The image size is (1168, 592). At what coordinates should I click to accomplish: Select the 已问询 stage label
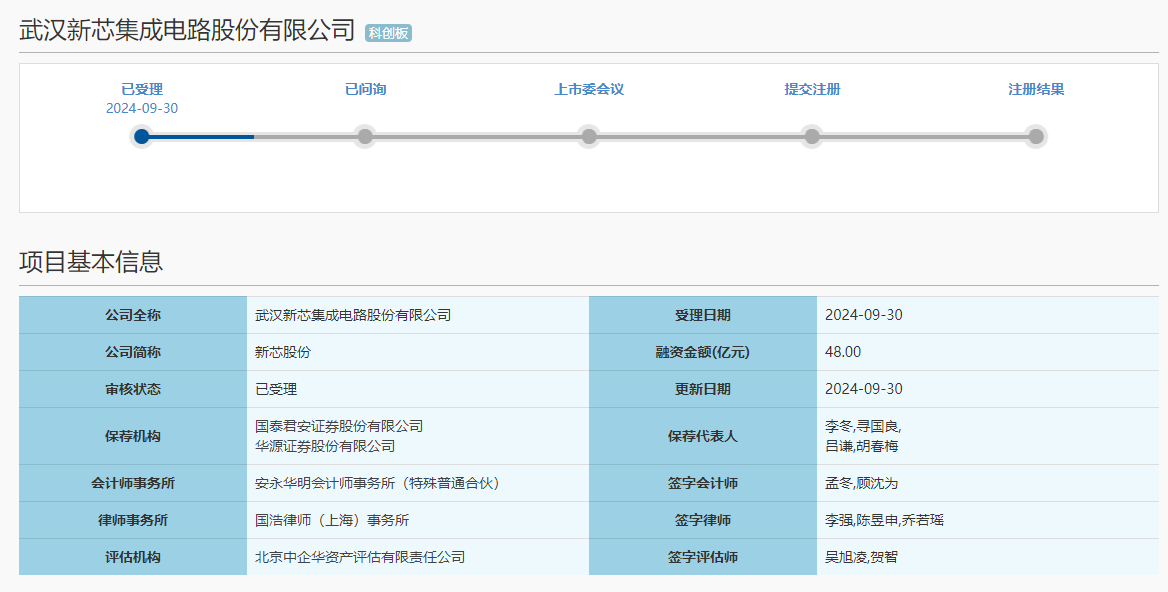click(365, 89)
